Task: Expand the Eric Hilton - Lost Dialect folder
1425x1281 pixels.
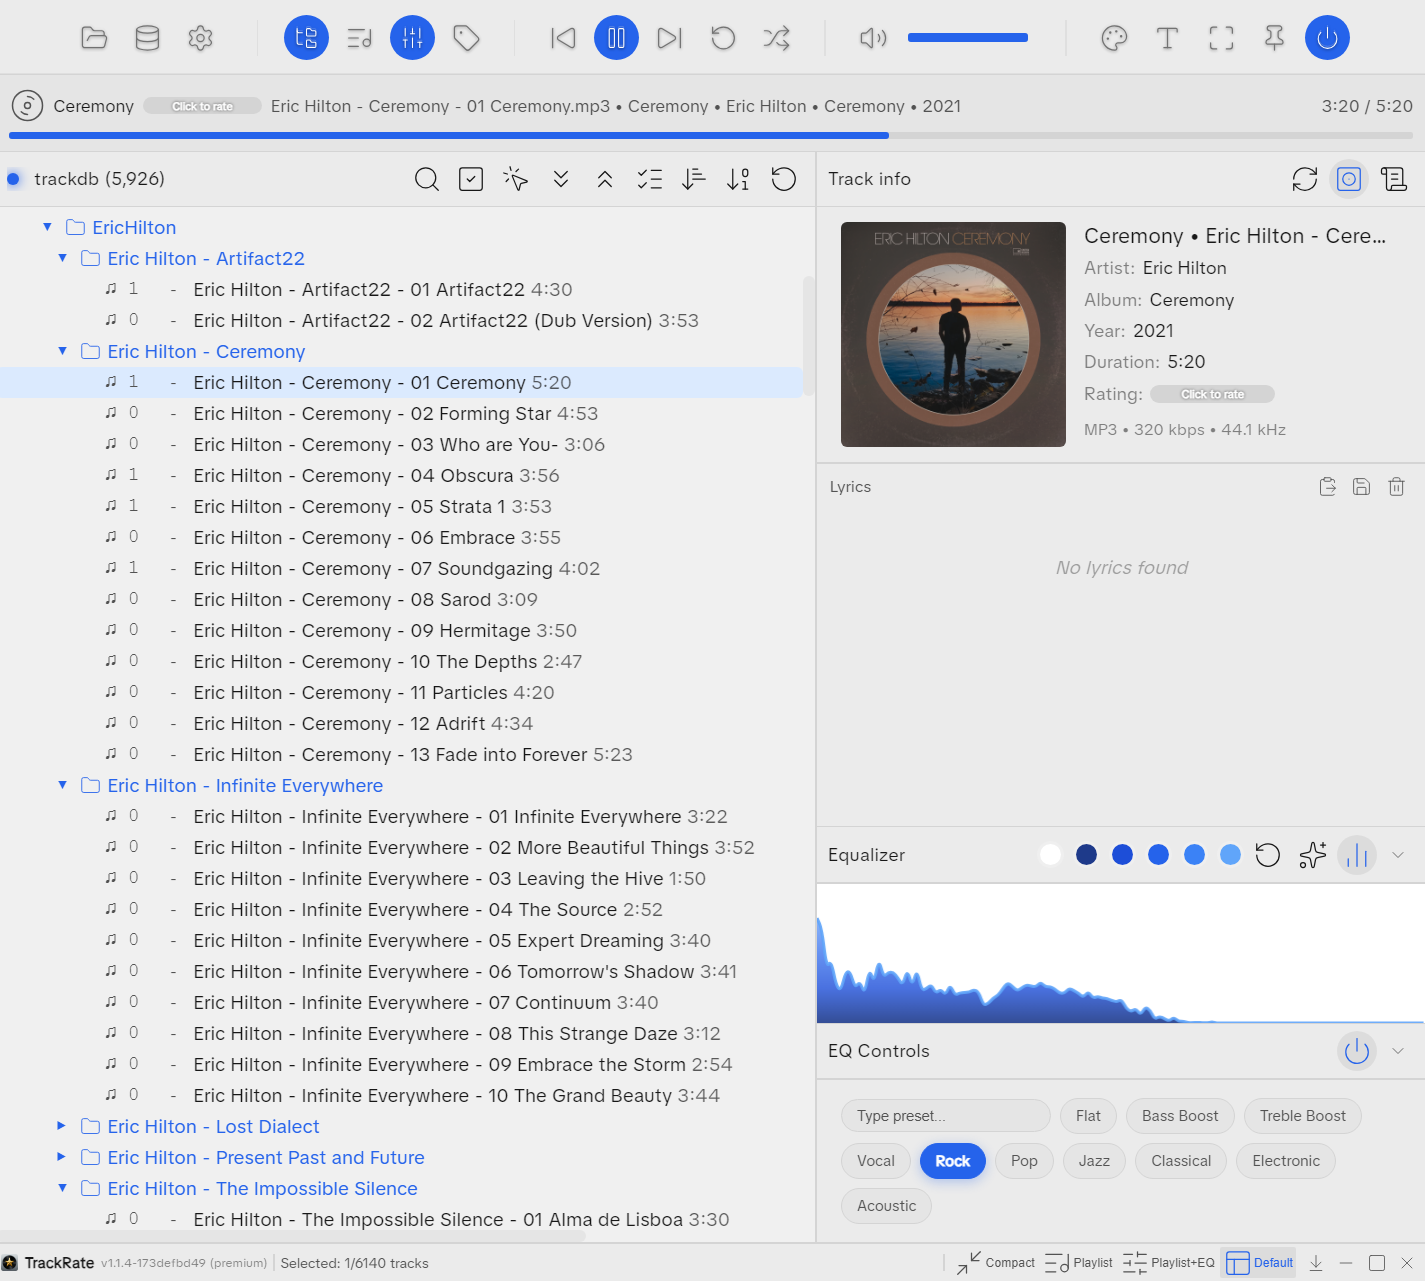Action: click(x=62, y=1127)
